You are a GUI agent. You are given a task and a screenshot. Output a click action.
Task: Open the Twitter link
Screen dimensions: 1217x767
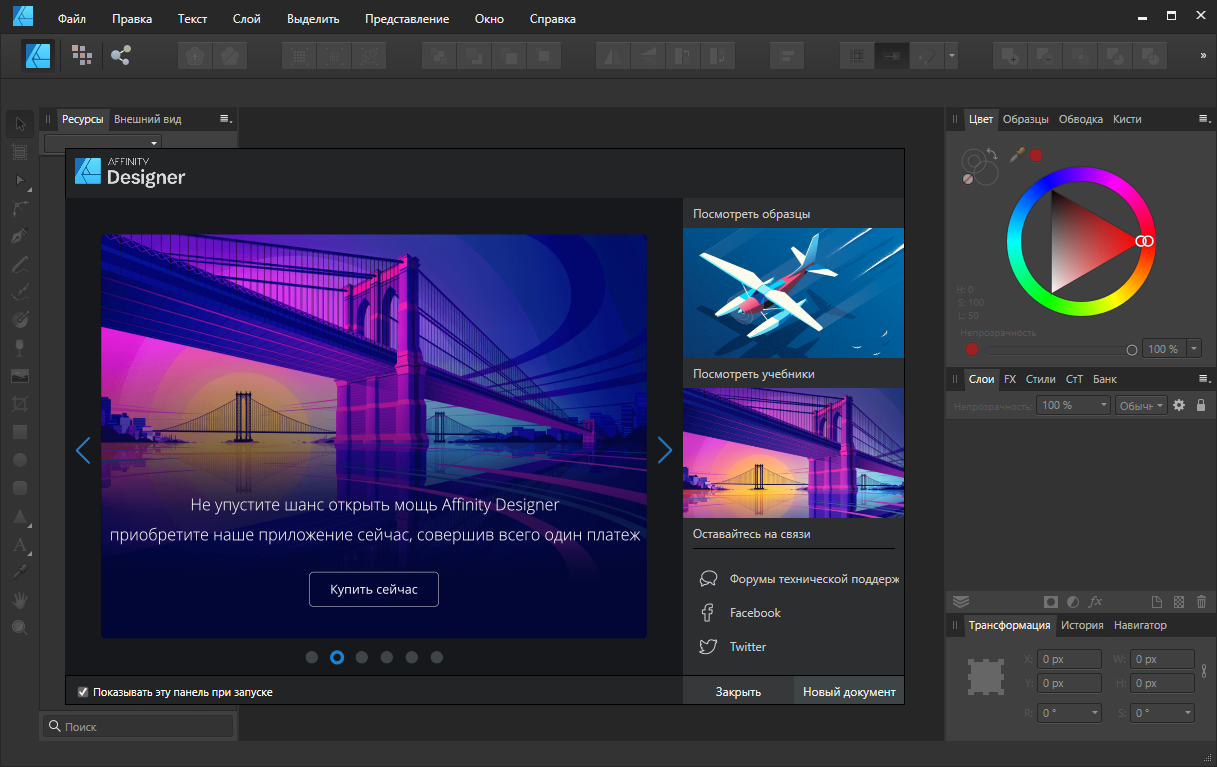[748, 647]
